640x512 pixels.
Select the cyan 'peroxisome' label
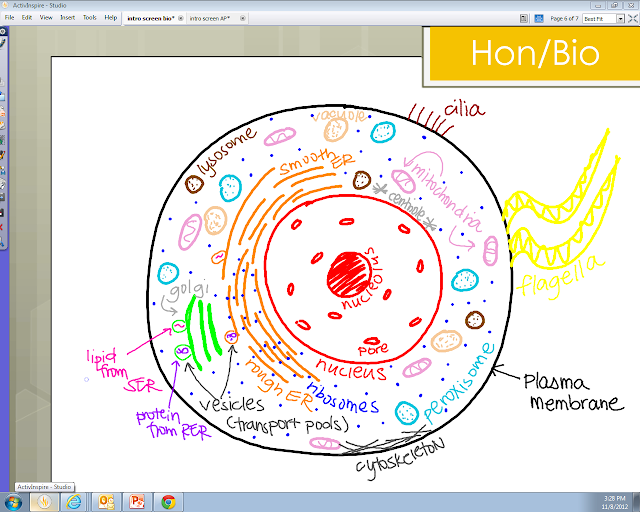click(458, 383)
